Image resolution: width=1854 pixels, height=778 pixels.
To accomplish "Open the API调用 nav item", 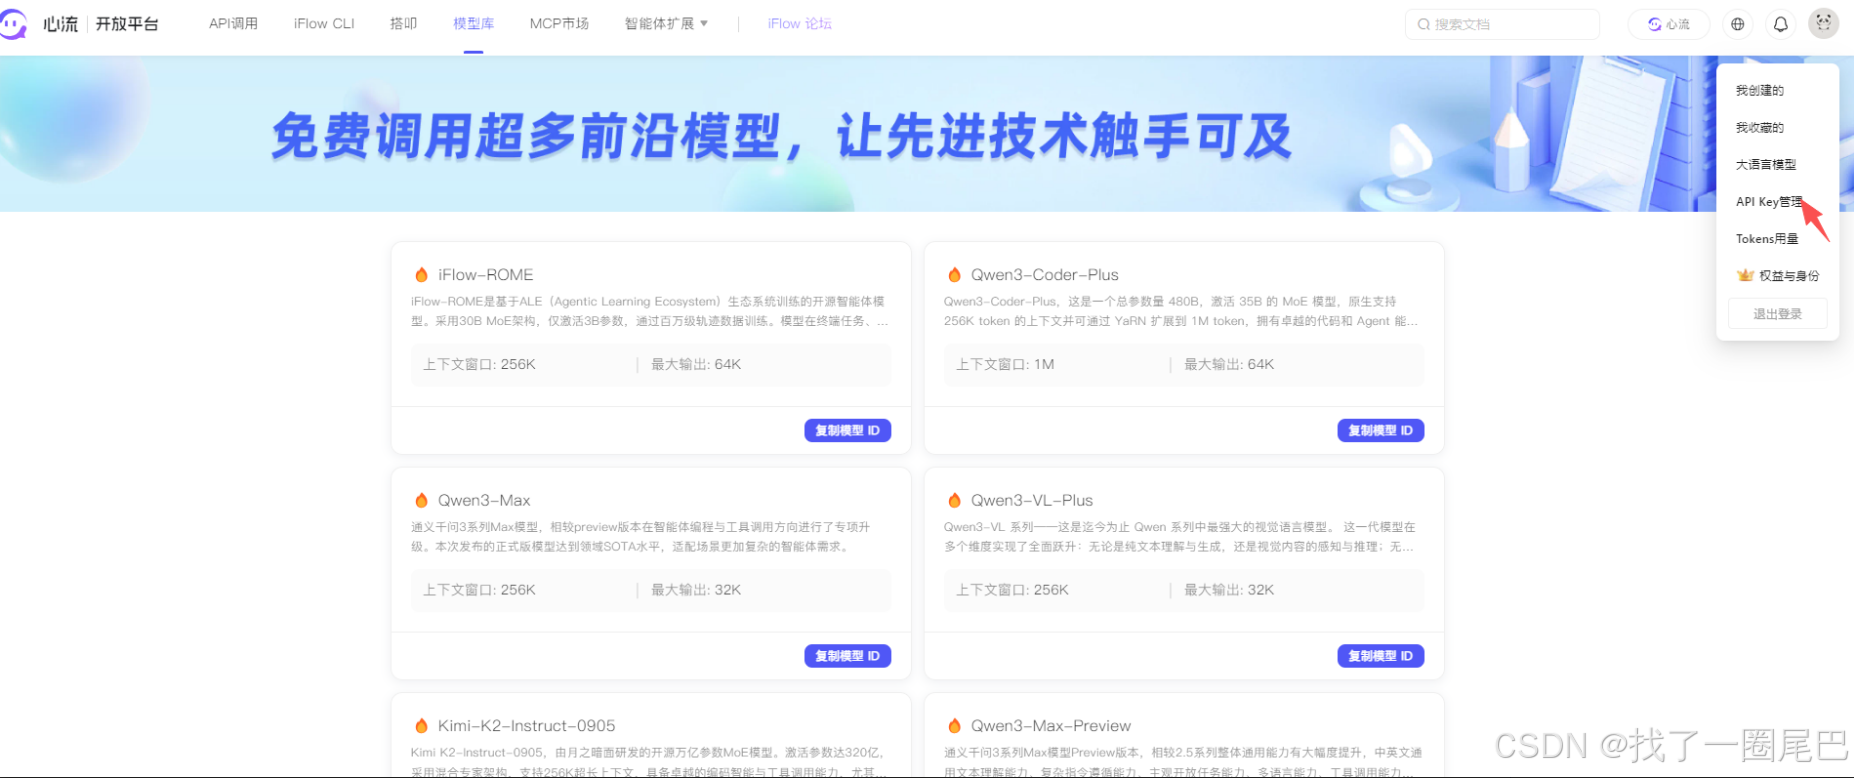I will (x=233, y=24).
